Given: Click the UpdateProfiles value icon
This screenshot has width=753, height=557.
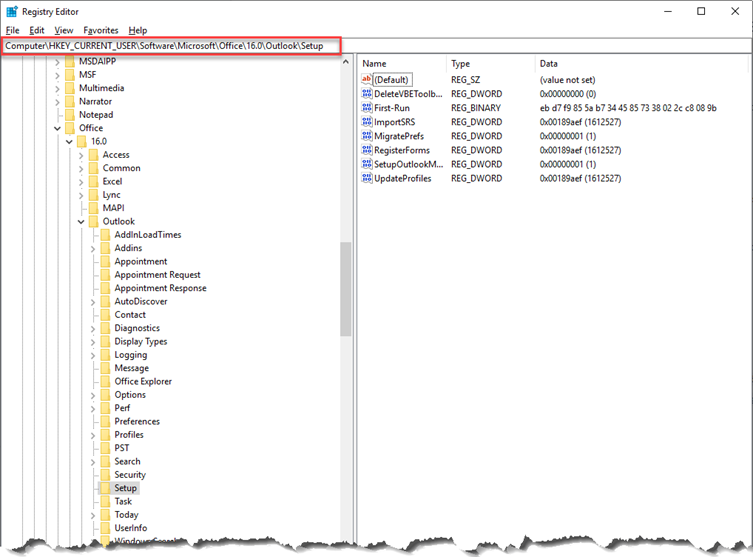Looking at the screenshot, I should pos(367,178).
